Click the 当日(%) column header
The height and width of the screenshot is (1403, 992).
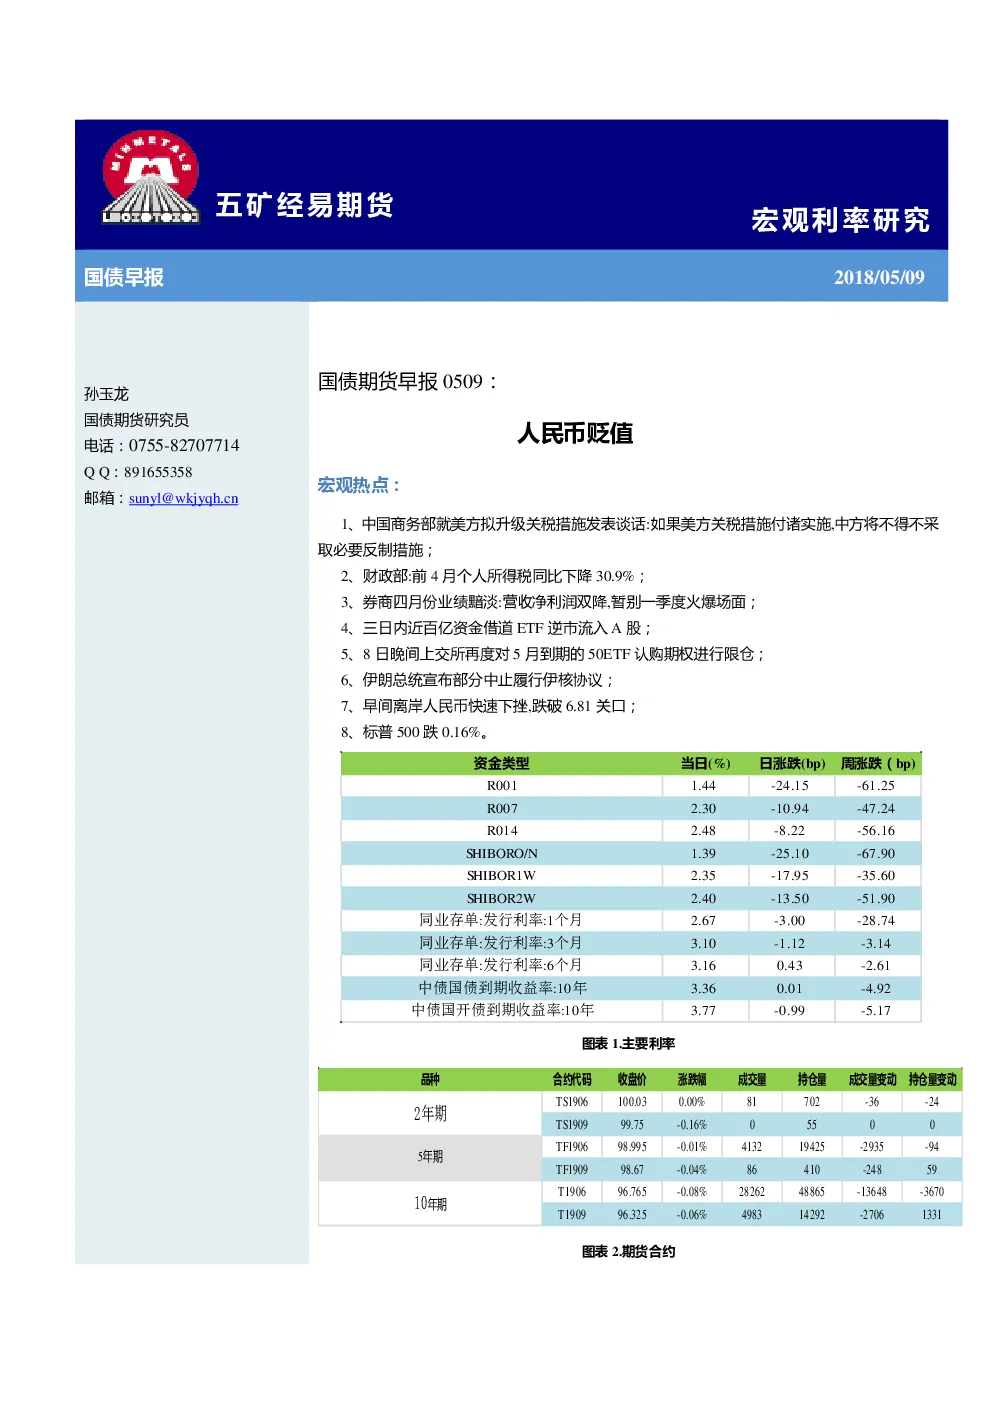tap(705, 763)
